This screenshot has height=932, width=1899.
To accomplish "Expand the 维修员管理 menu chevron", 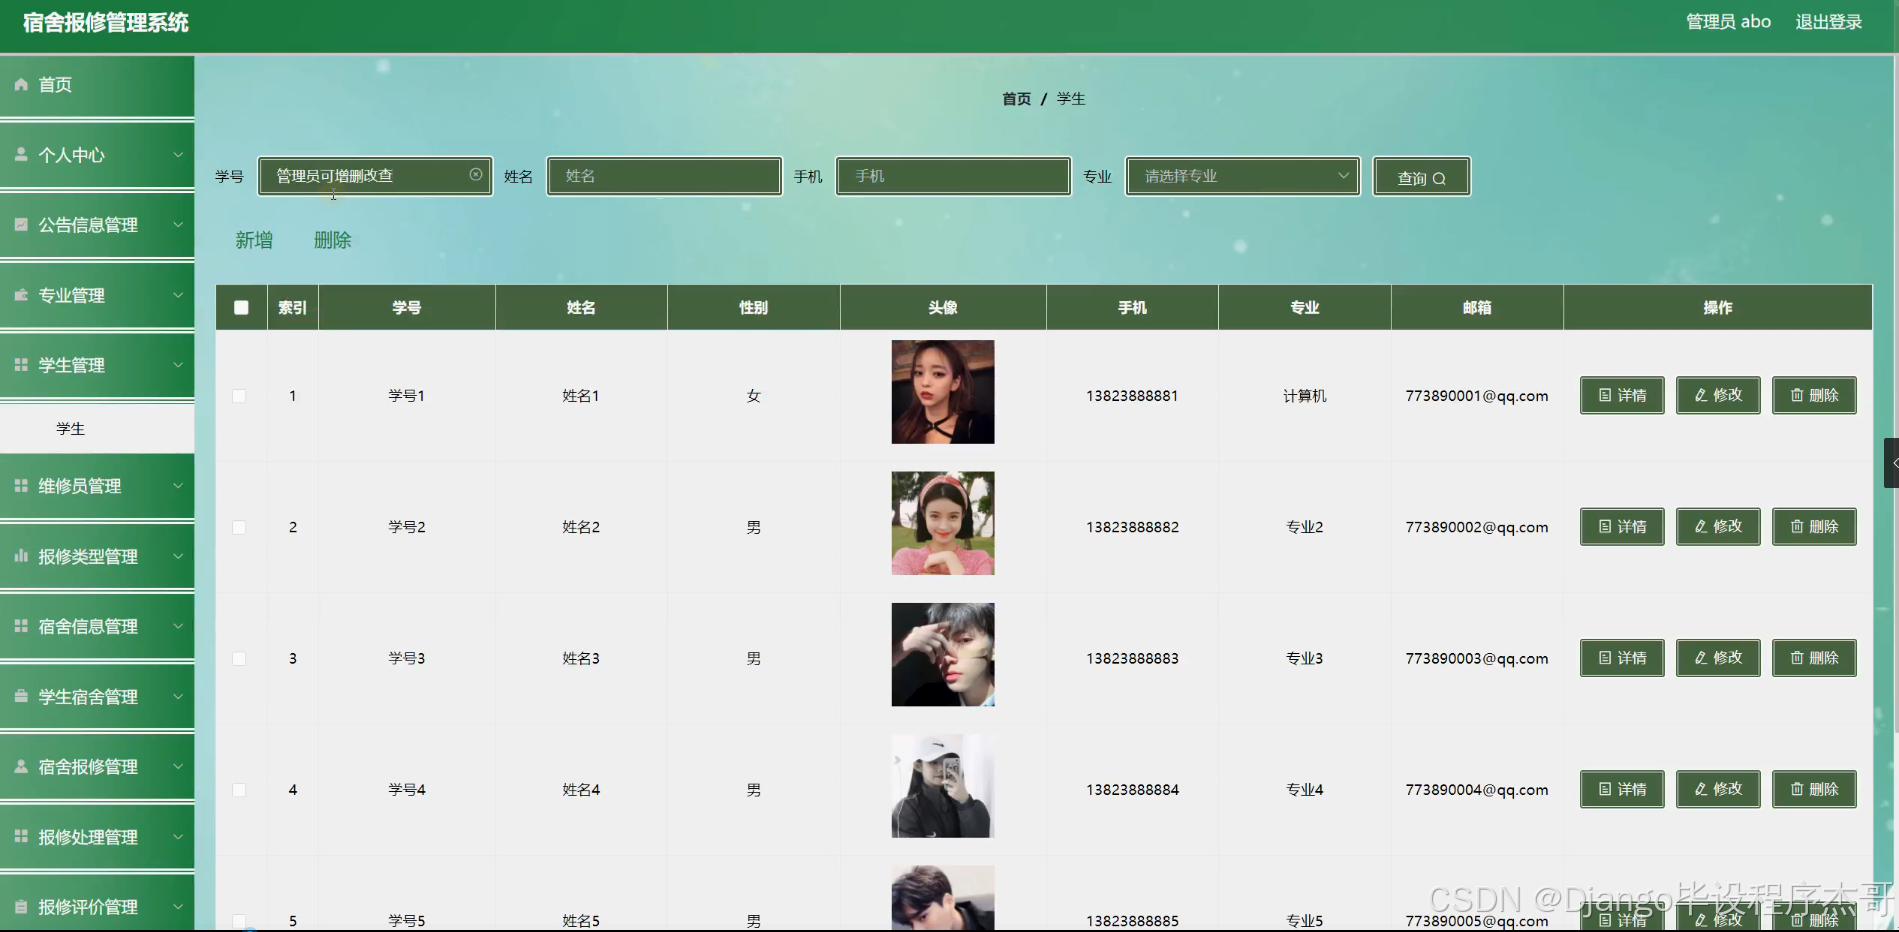I will point(178,486).
